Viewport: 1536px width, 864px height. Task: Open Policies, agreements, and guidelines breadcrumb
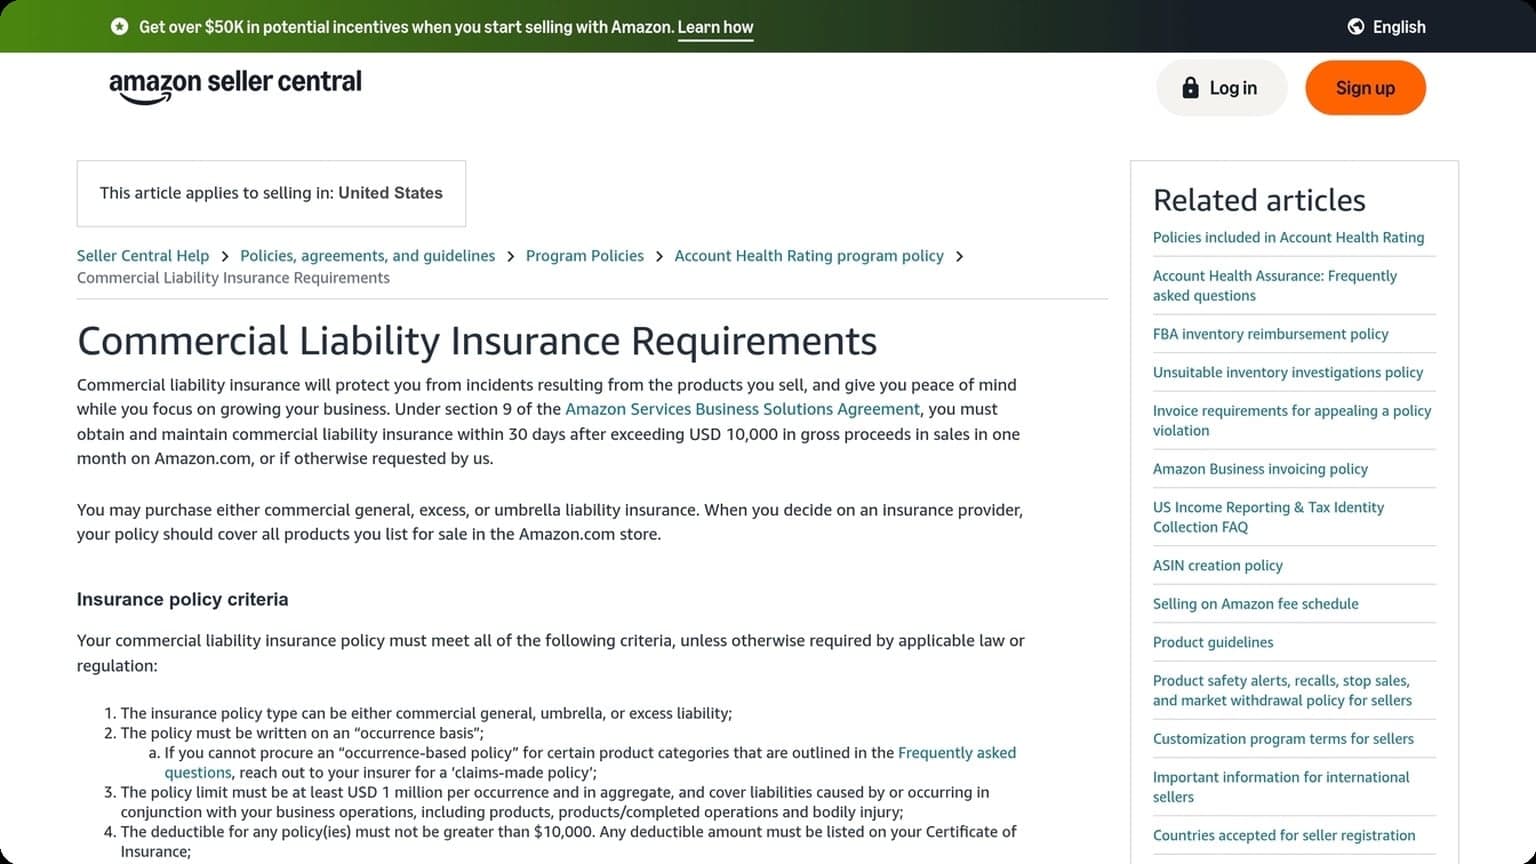click(x=367, y=256)
